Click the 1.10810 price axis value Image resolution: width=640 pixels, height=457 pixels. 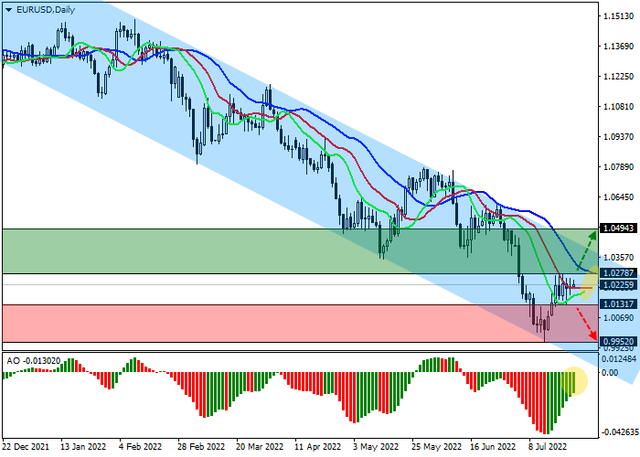click(619, 107)
